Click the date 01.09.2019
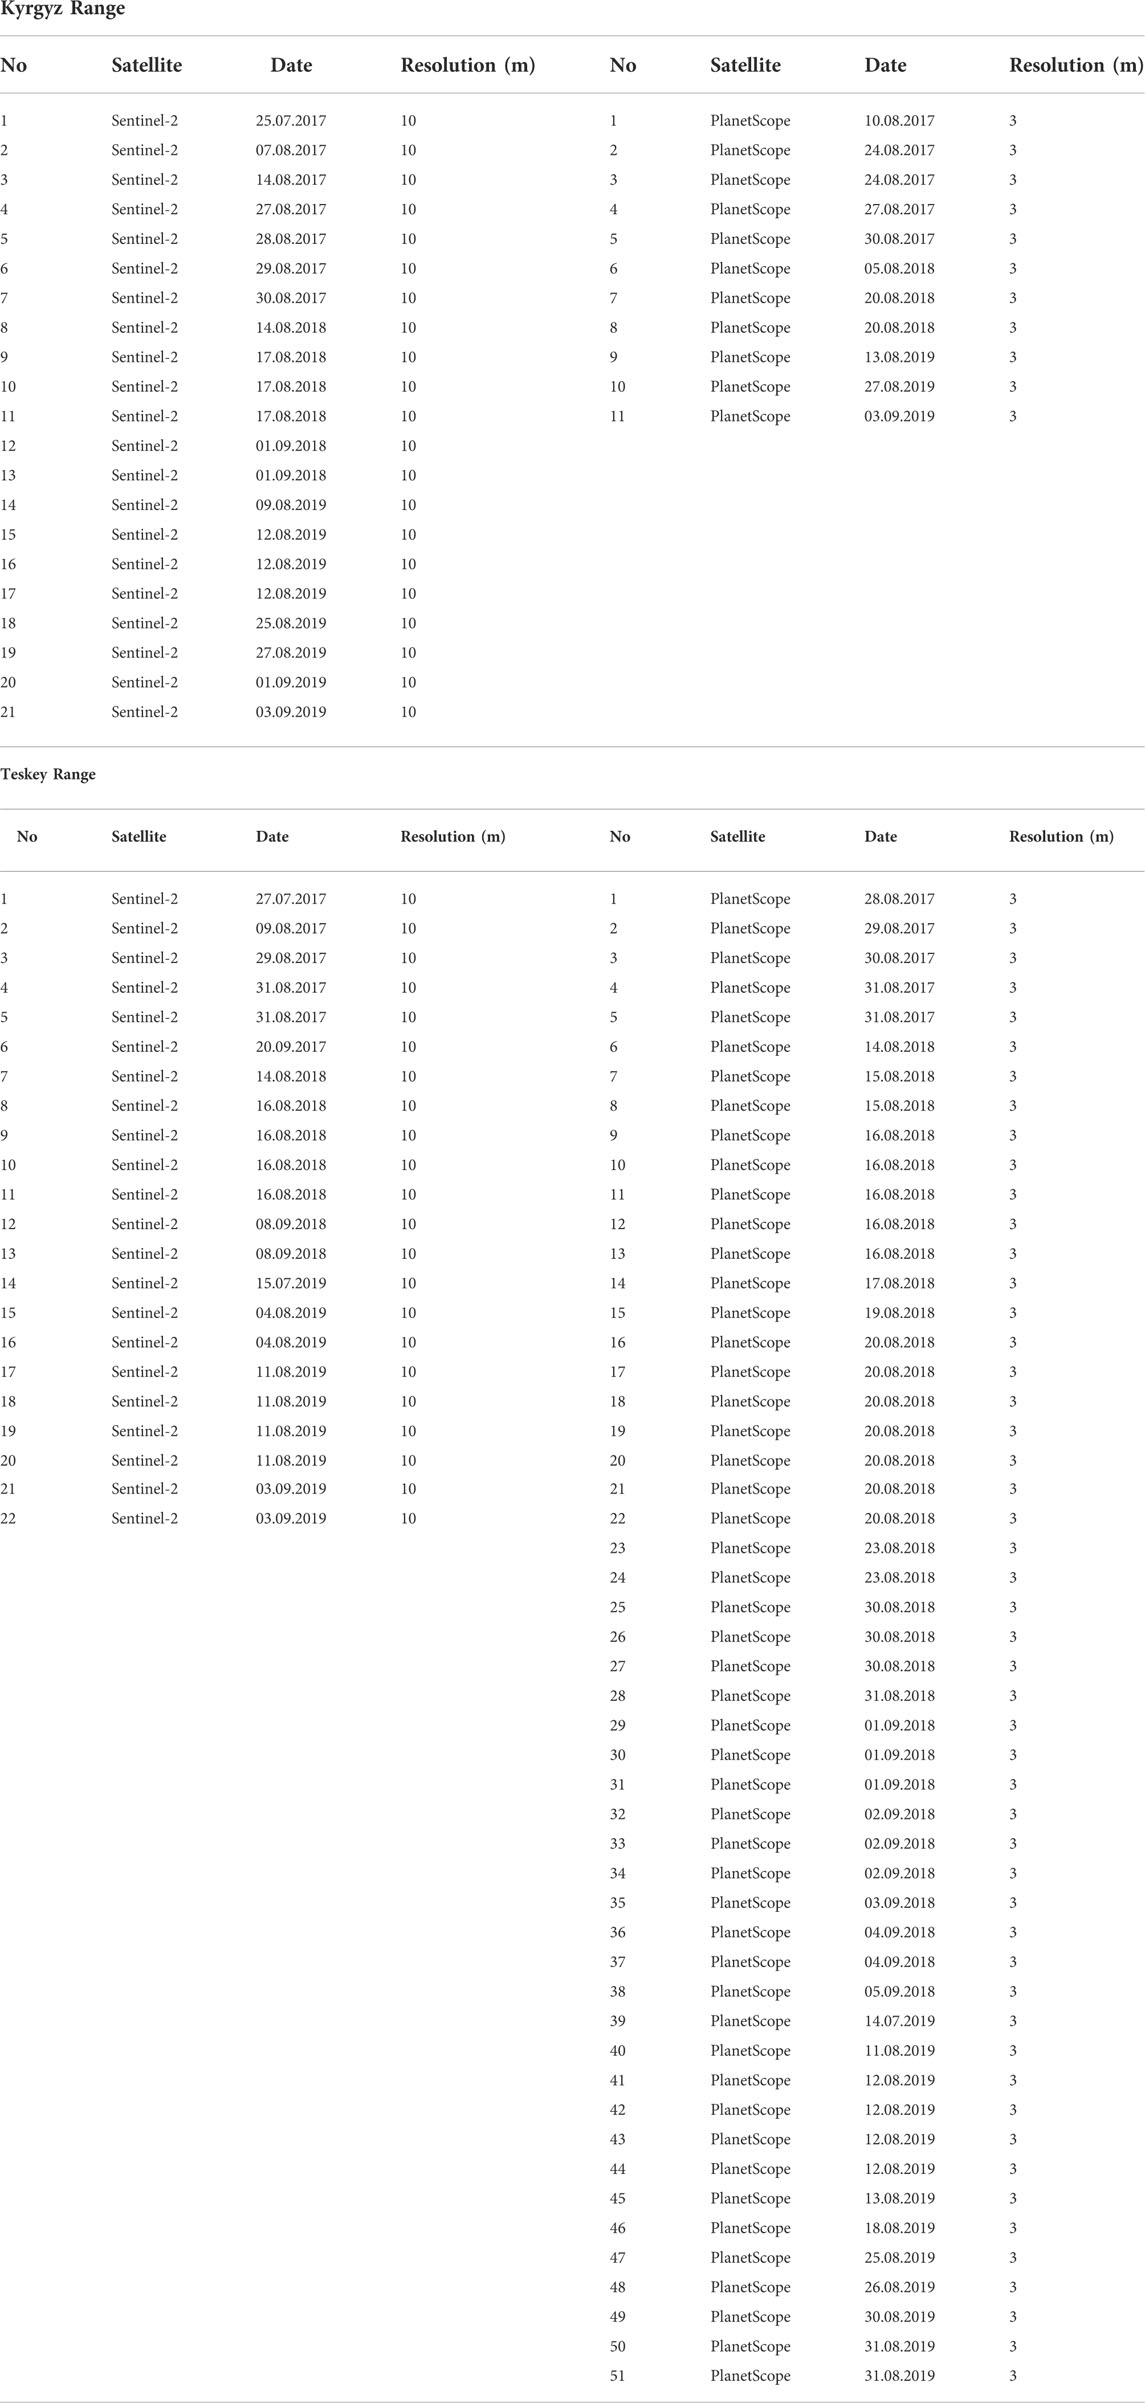This screenshot has width=1145, height=2403. click(291, 682)
